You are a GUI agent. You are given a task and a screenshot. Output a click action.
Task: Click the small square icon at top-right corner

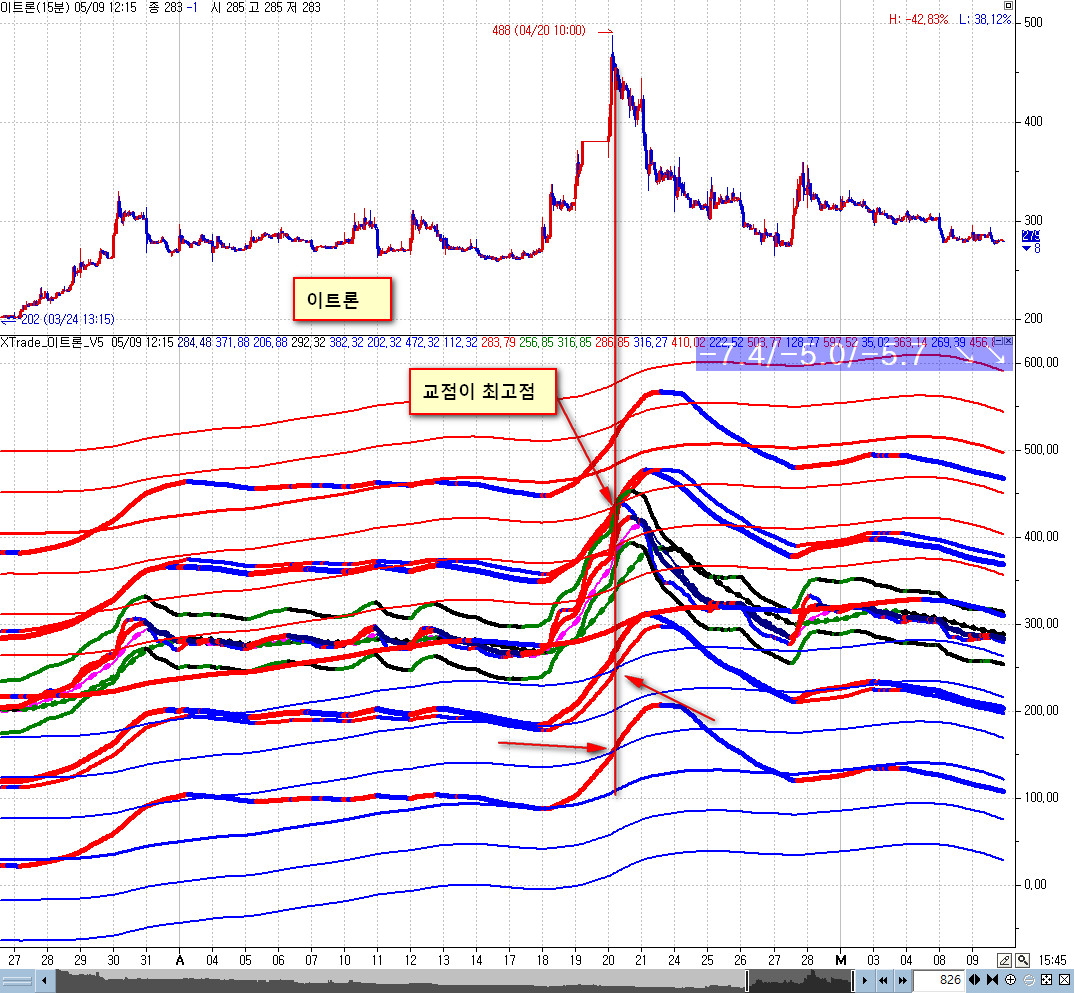[x=1007, y=5]
